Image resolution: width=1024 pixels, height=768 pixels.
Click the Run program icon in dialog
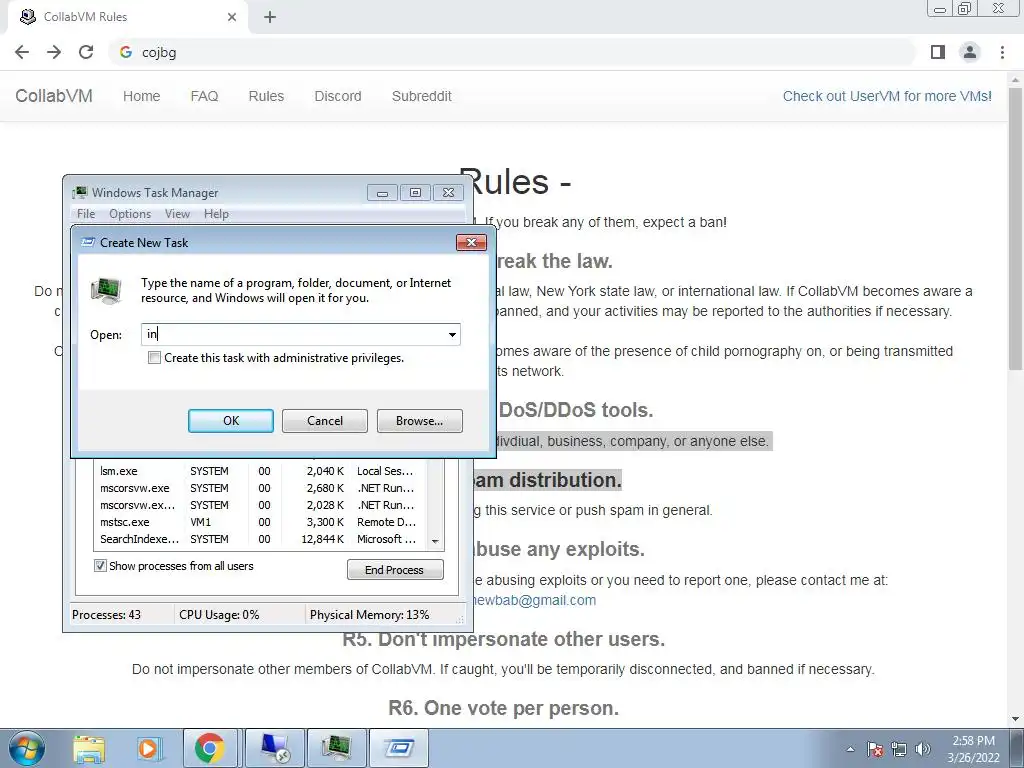(106, 291)
